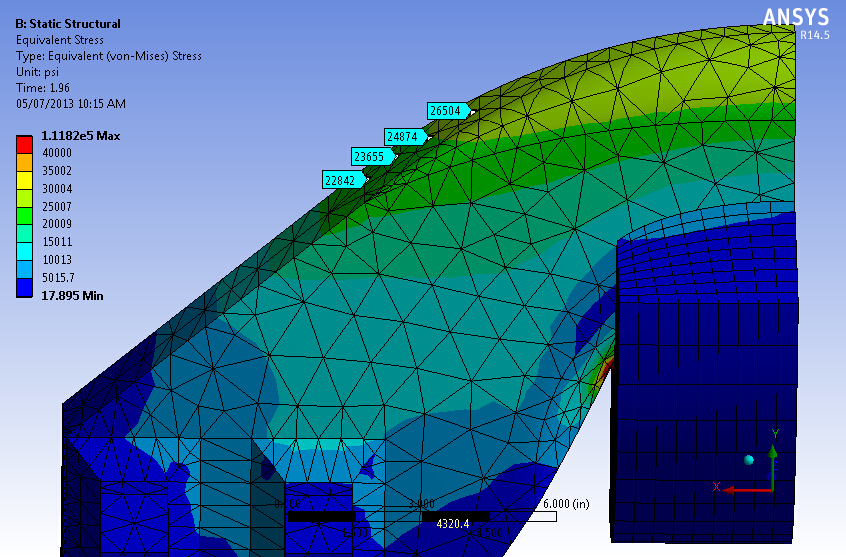Select the 24874 probe annotation

click(x=402, y=136)
